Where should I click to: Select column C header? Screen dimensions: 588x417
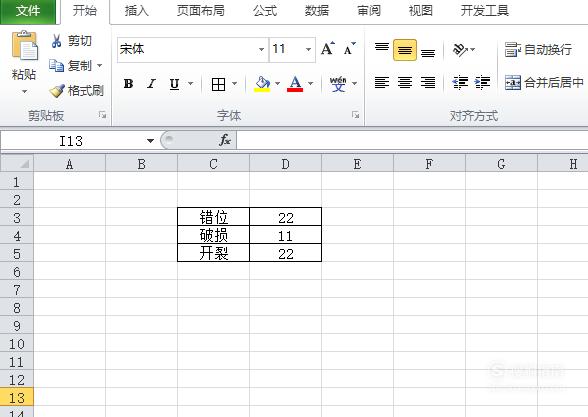[213, 164]
